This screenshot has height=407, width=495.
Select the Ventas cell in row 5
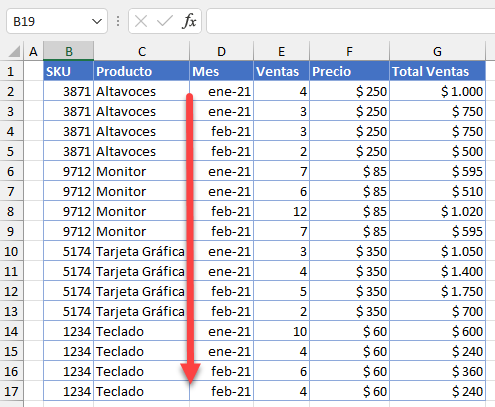[281, 151]
